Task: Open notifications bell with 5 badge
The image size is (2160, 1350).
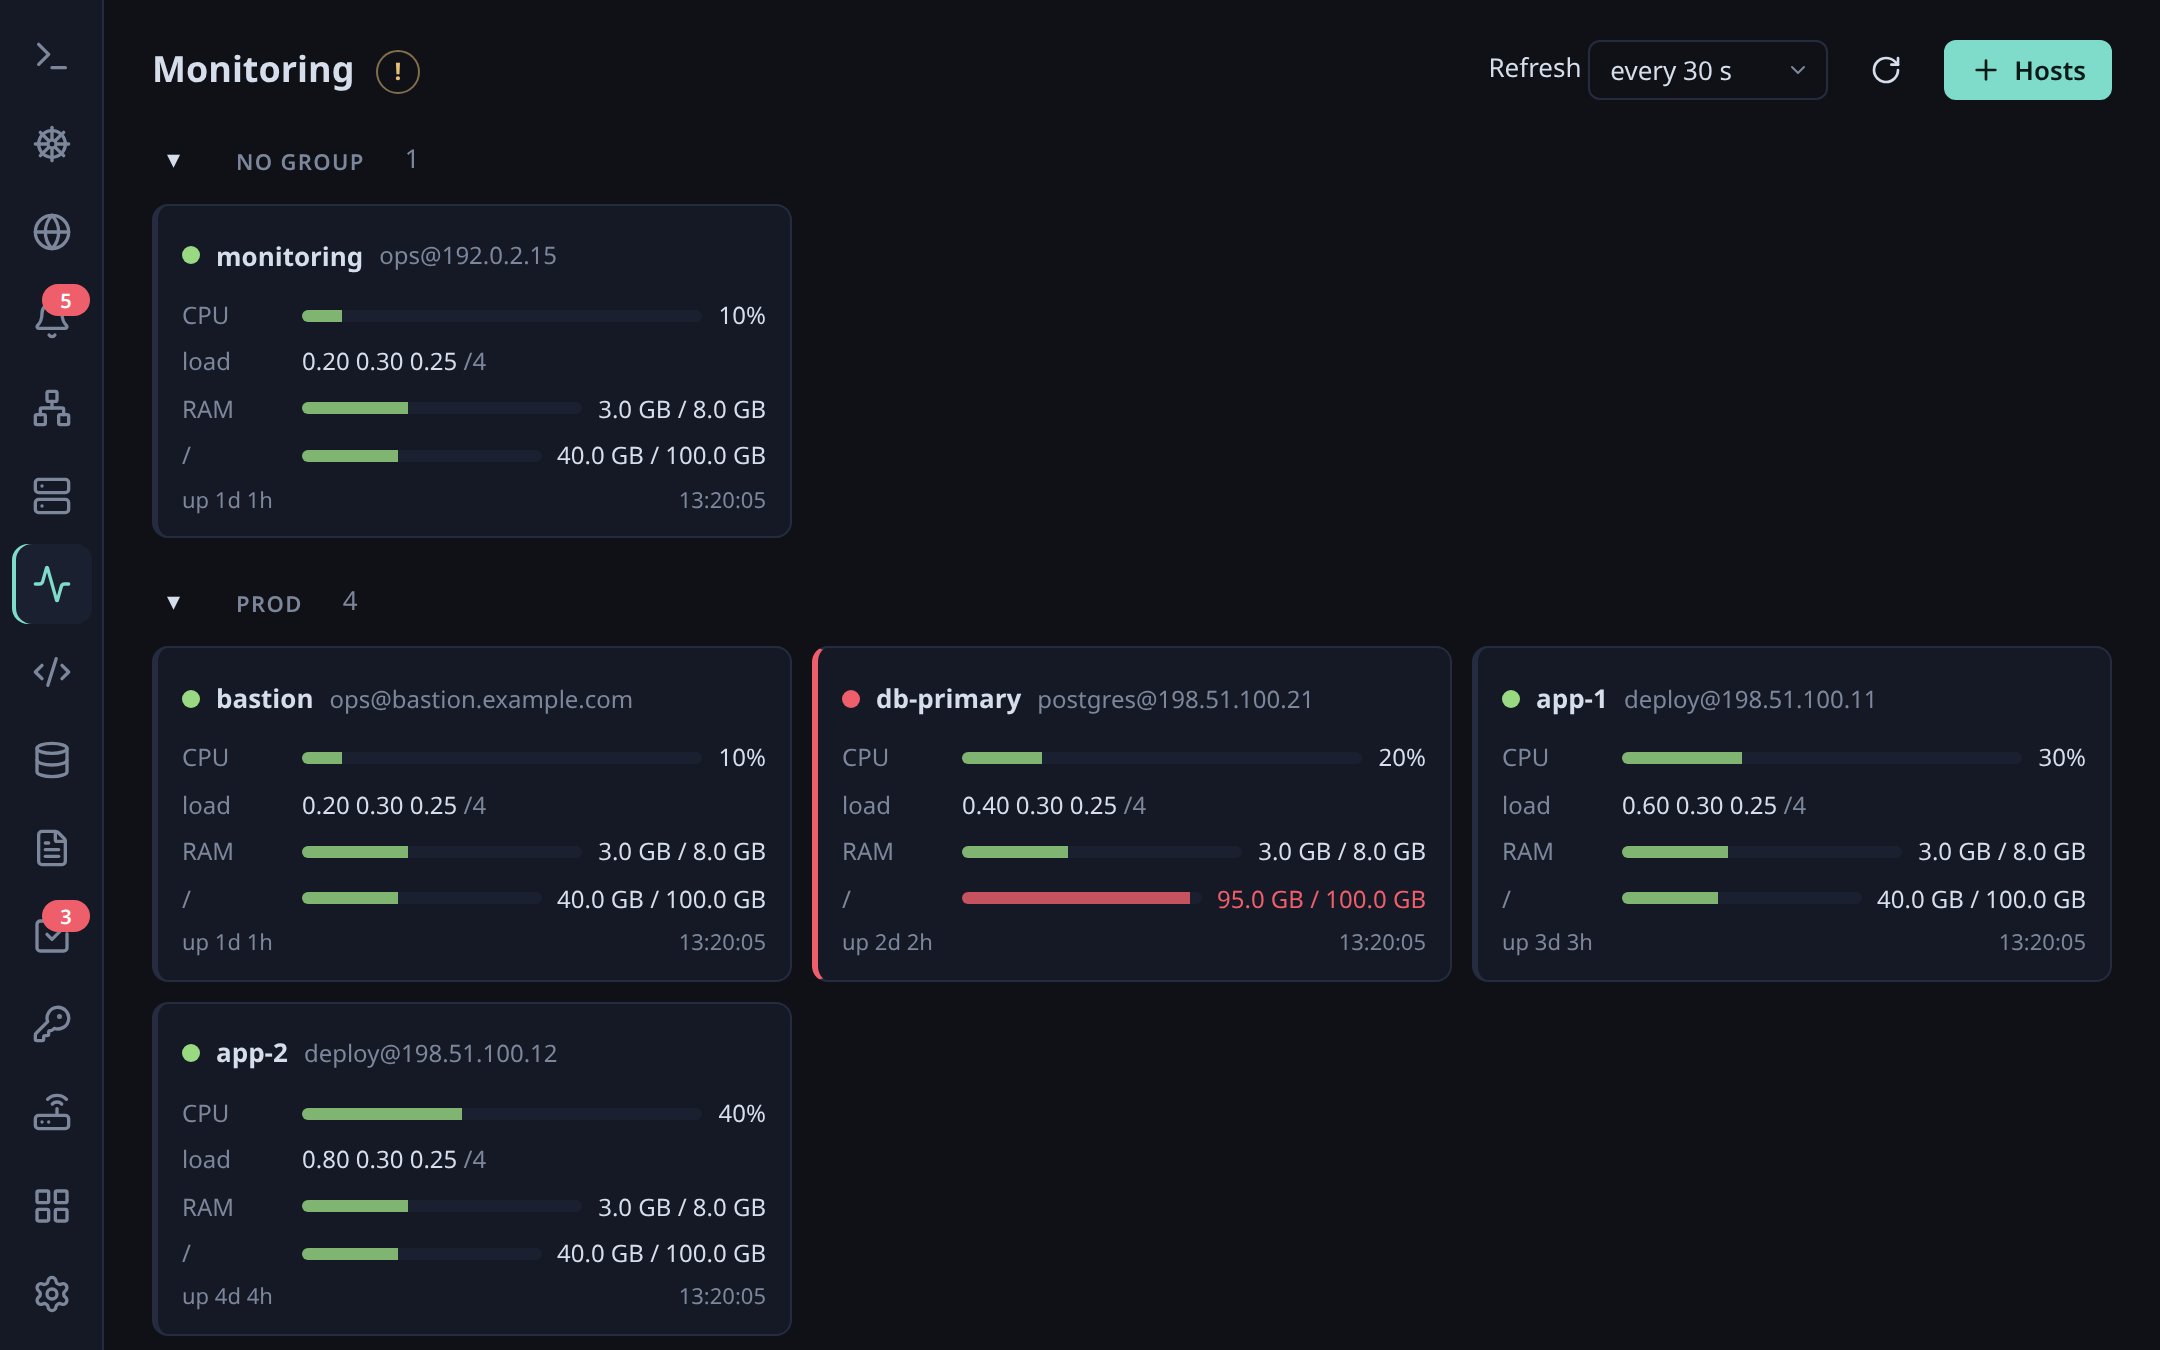Action: 51,320
